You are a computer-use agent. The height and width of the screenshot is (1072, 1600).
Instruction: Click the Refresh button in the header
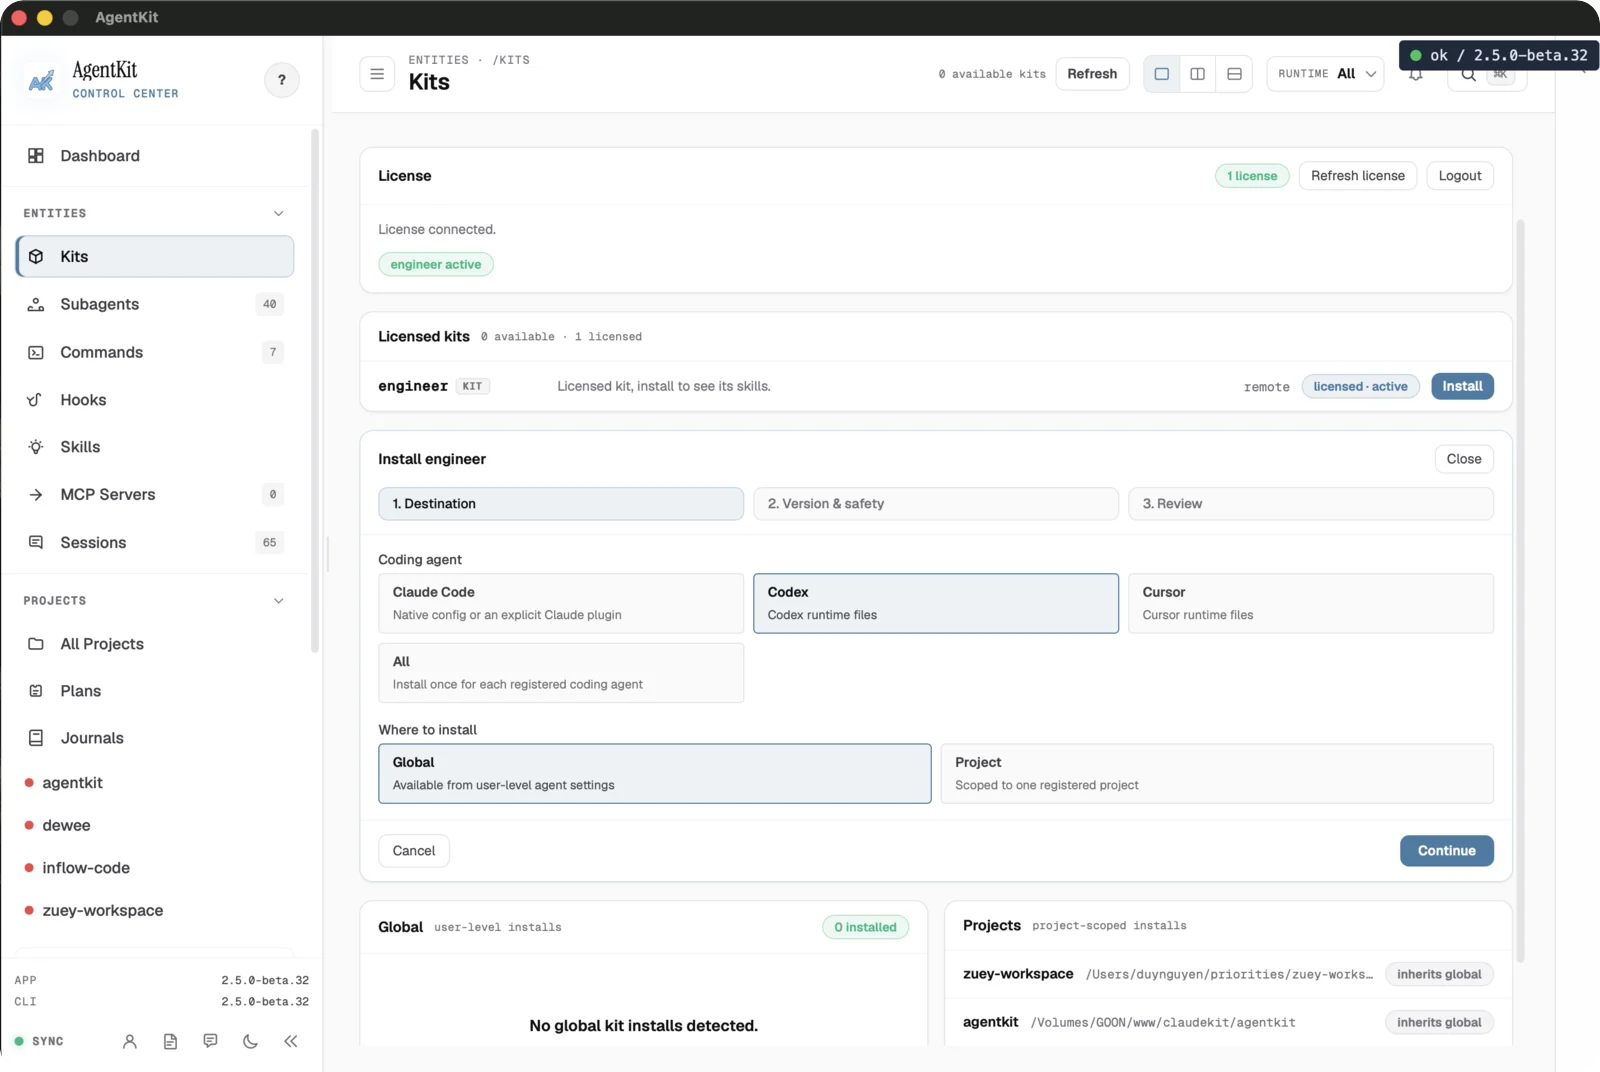[x=1092, y=74]
